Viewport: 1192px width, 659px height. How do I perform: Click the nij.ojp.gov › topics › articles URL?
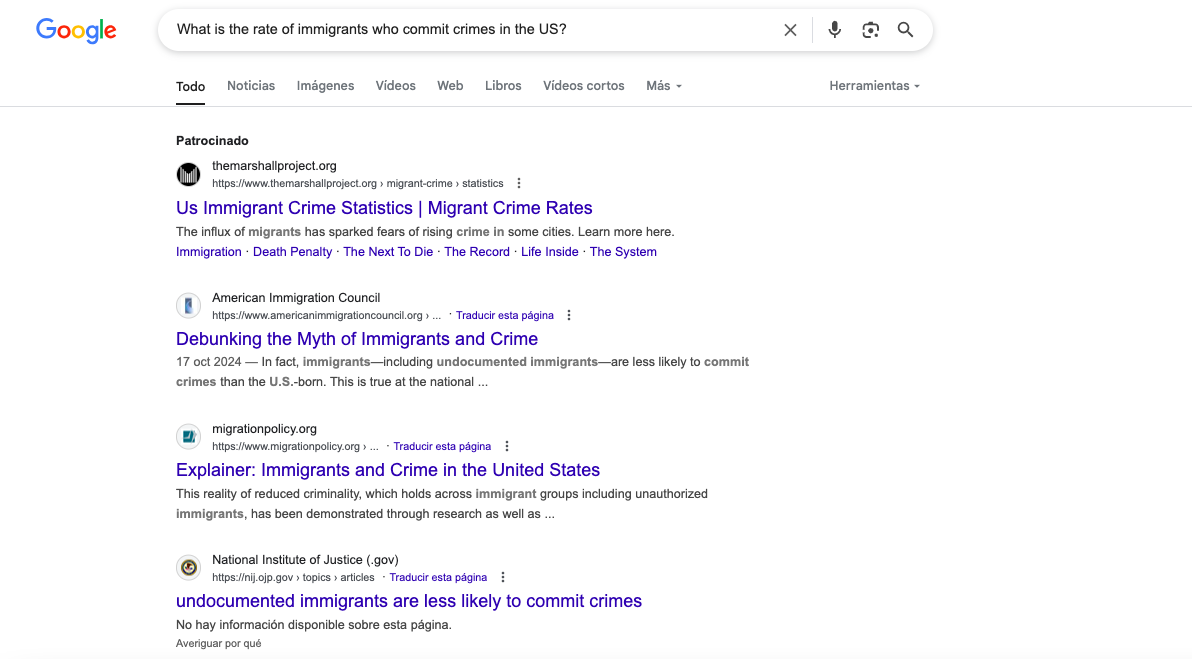click(293, 577)
